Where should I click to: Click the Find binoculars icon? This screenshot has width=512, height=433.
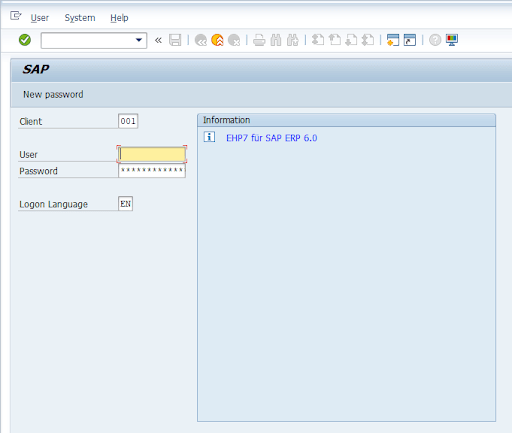click(276, 40)
